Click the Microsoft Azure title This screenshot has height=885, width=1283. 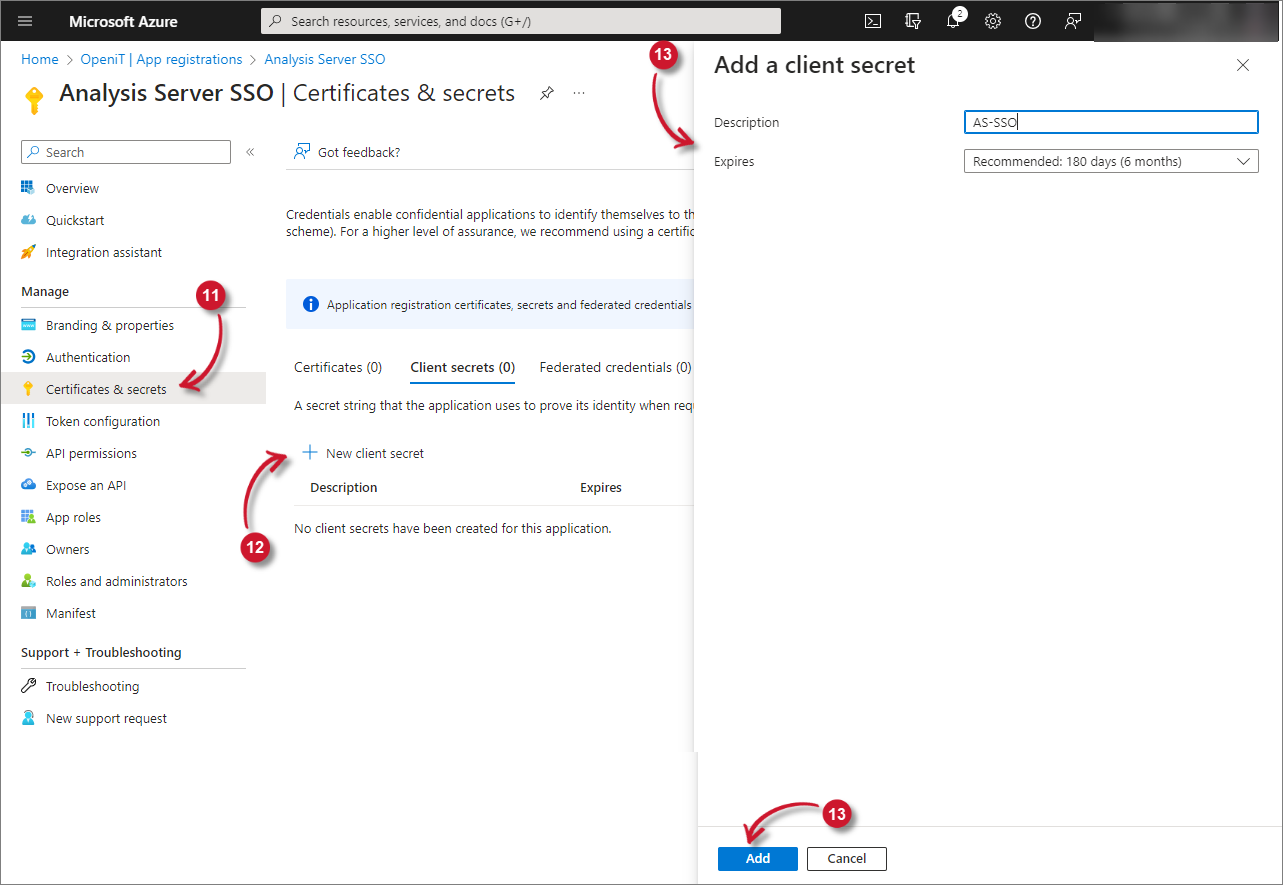pyautogui.click(x=124, y=21)
